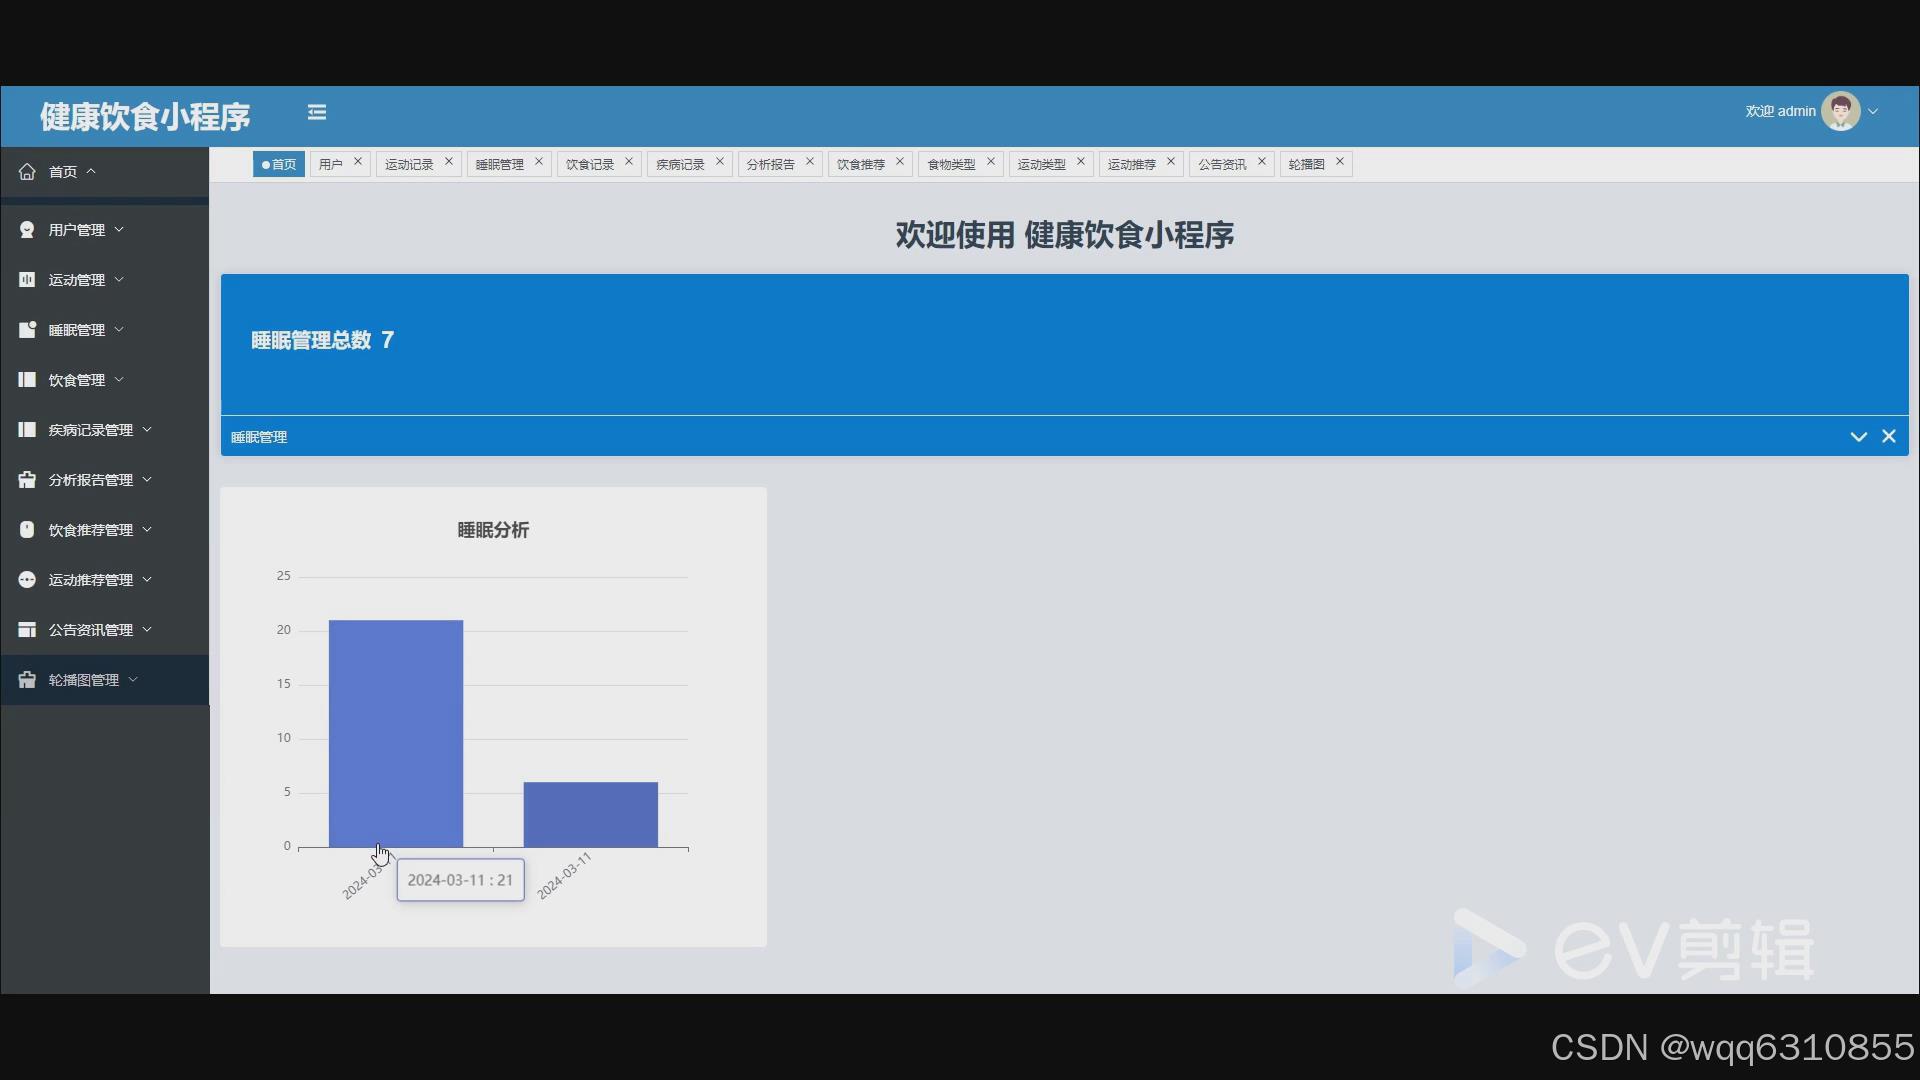Image resolution: width=1920 pixels, height=1080 pixels.
Task: Click the 睡眠管理总数 7 statistic card
Action: click(1065, 344)
